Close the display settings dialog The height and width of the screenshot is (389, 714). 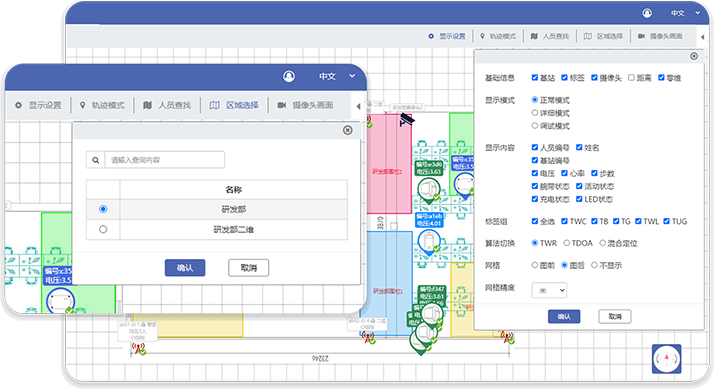pyautogui.click(x=694, y=56)
